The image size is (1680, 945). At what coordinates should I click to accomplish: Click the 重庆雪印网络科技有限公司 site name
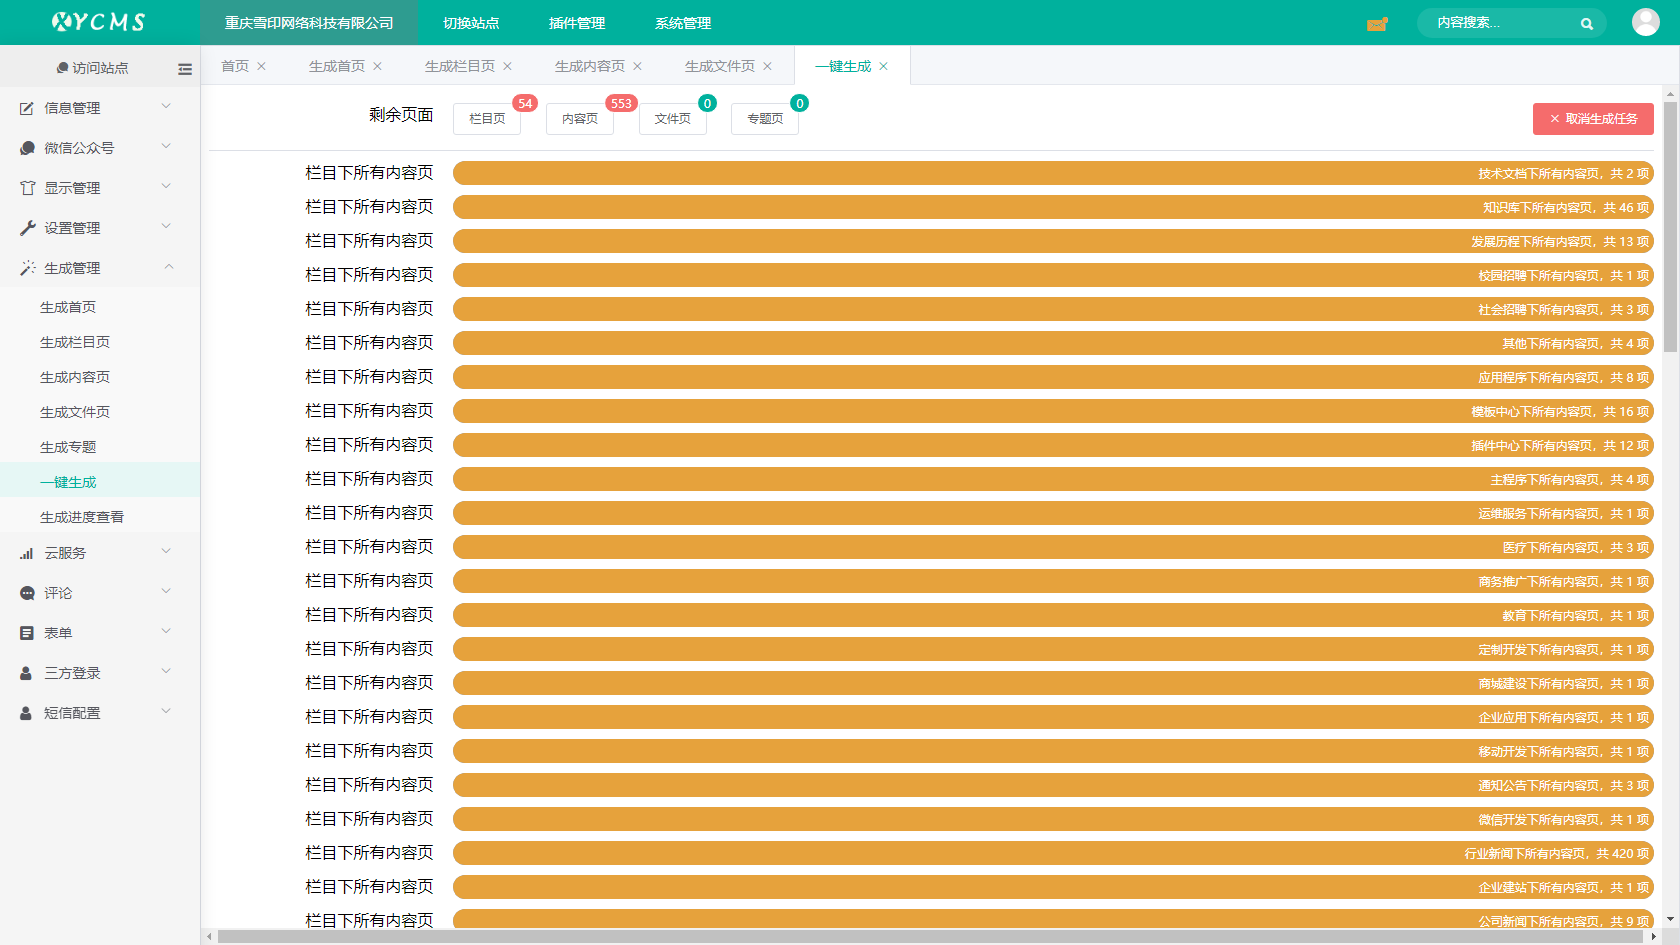309,23
